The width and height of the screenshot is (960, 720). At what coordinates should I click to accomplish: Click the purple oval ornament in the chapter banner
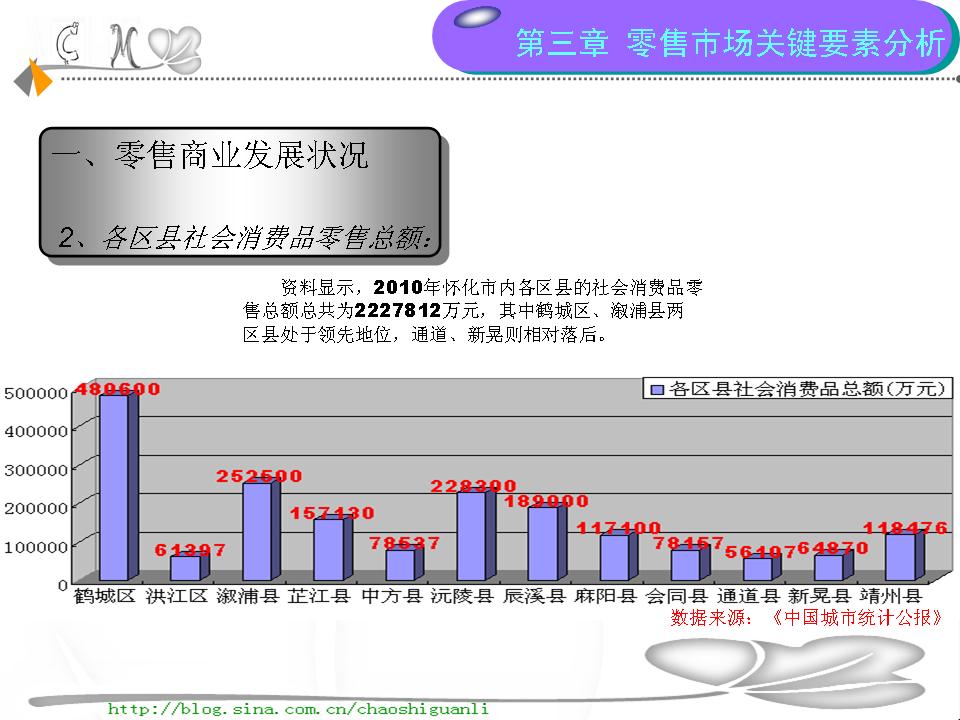click(477, 17)
